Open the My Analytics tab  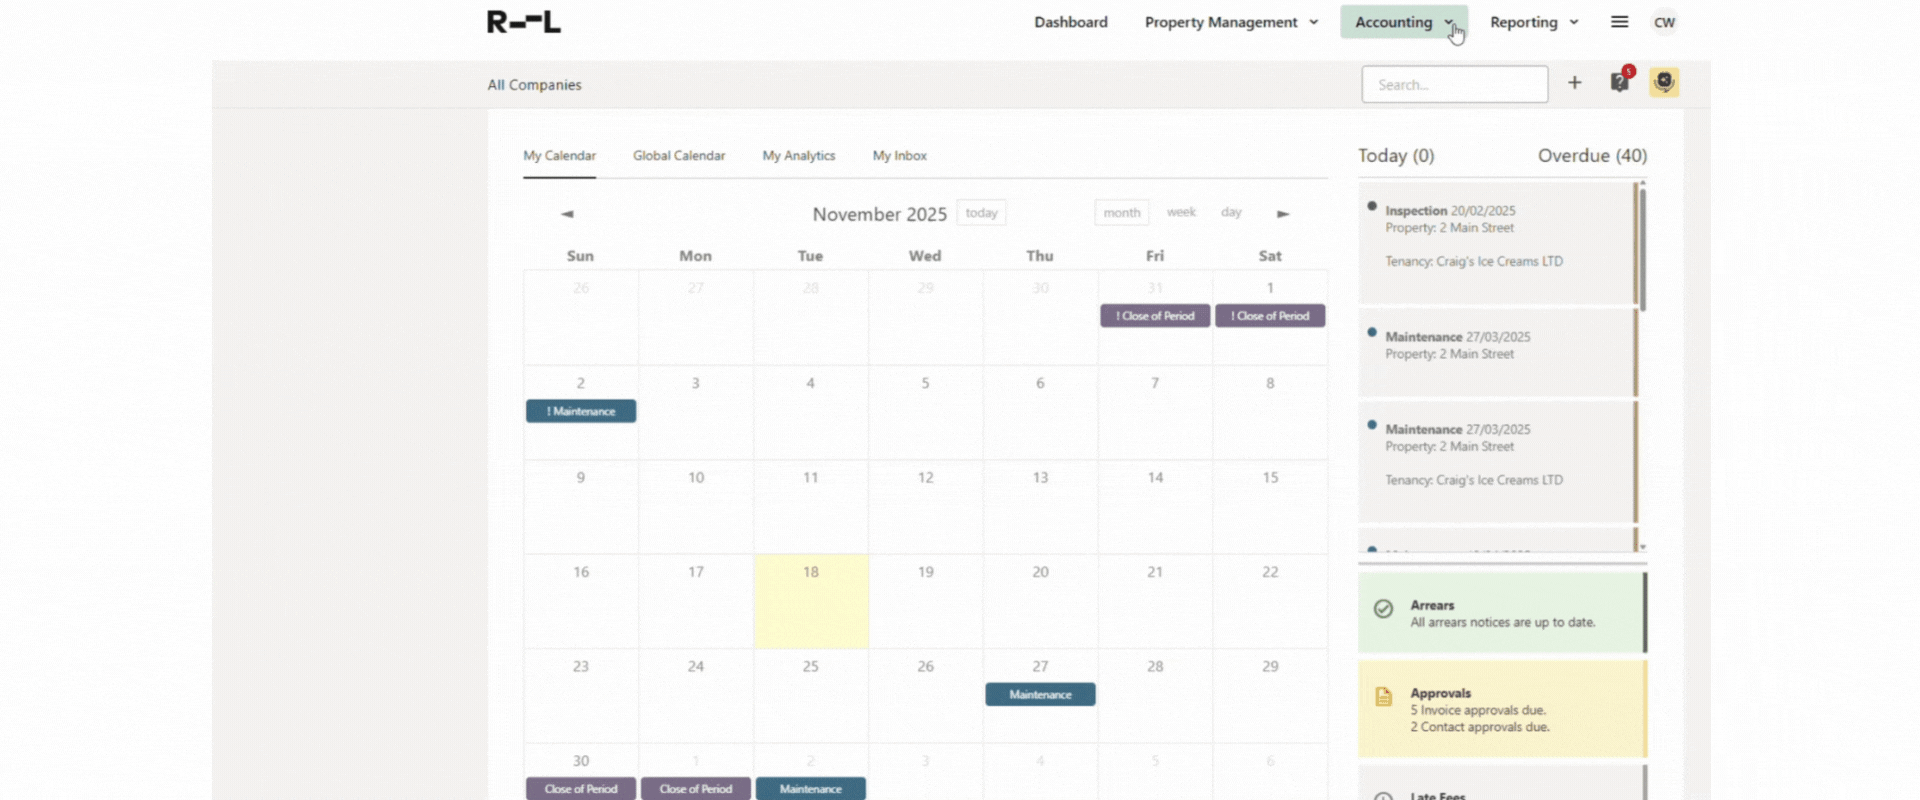pyautogui.click(x=798, y=156)
